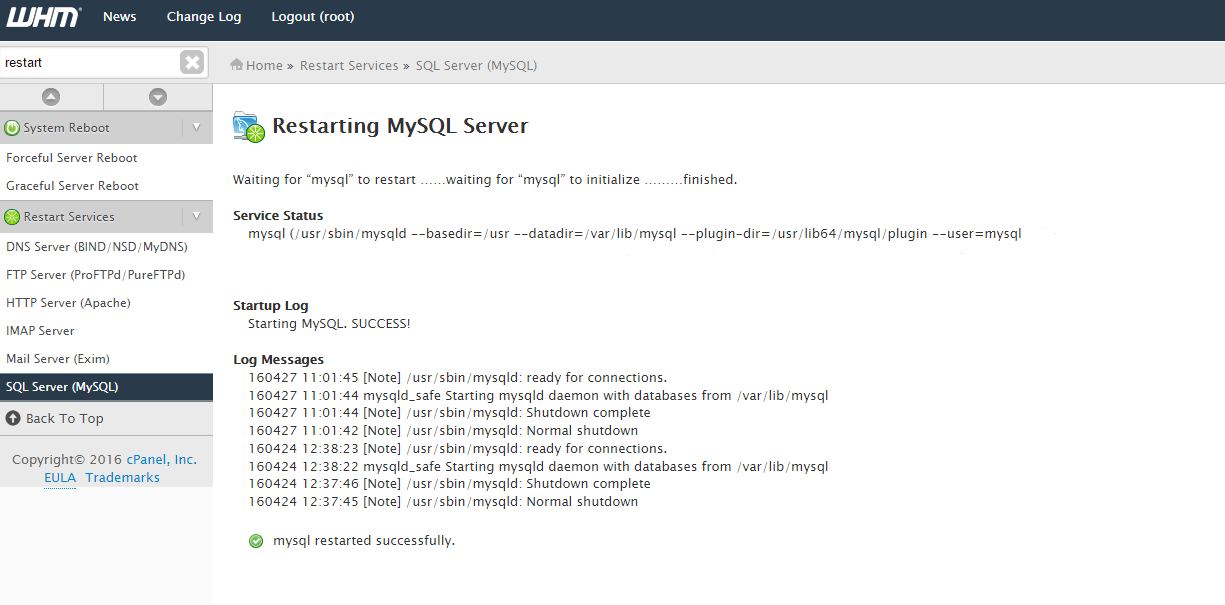
Task: Click the green success checkmark icon
Action: click(256, 541)
